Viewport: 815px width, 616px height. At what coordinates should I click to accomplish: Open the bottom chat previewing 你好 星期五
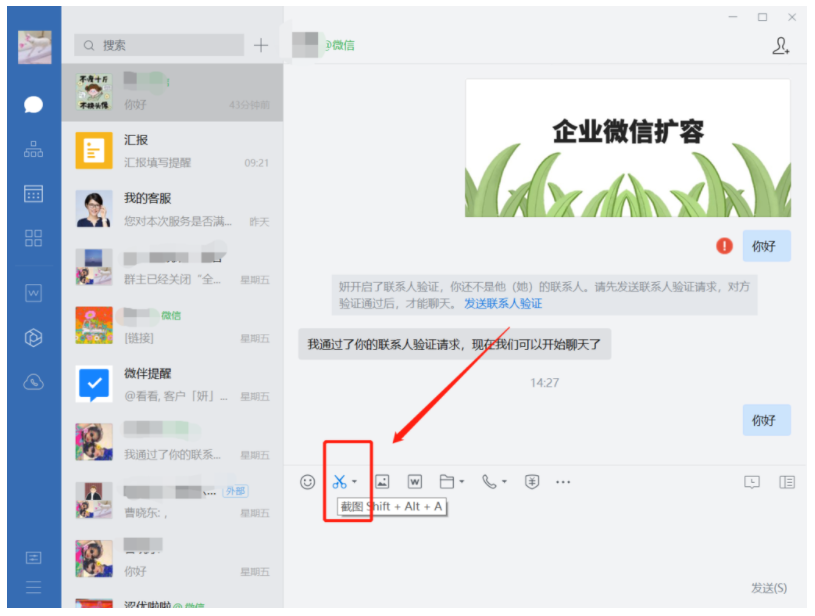[x=173, y=559]
